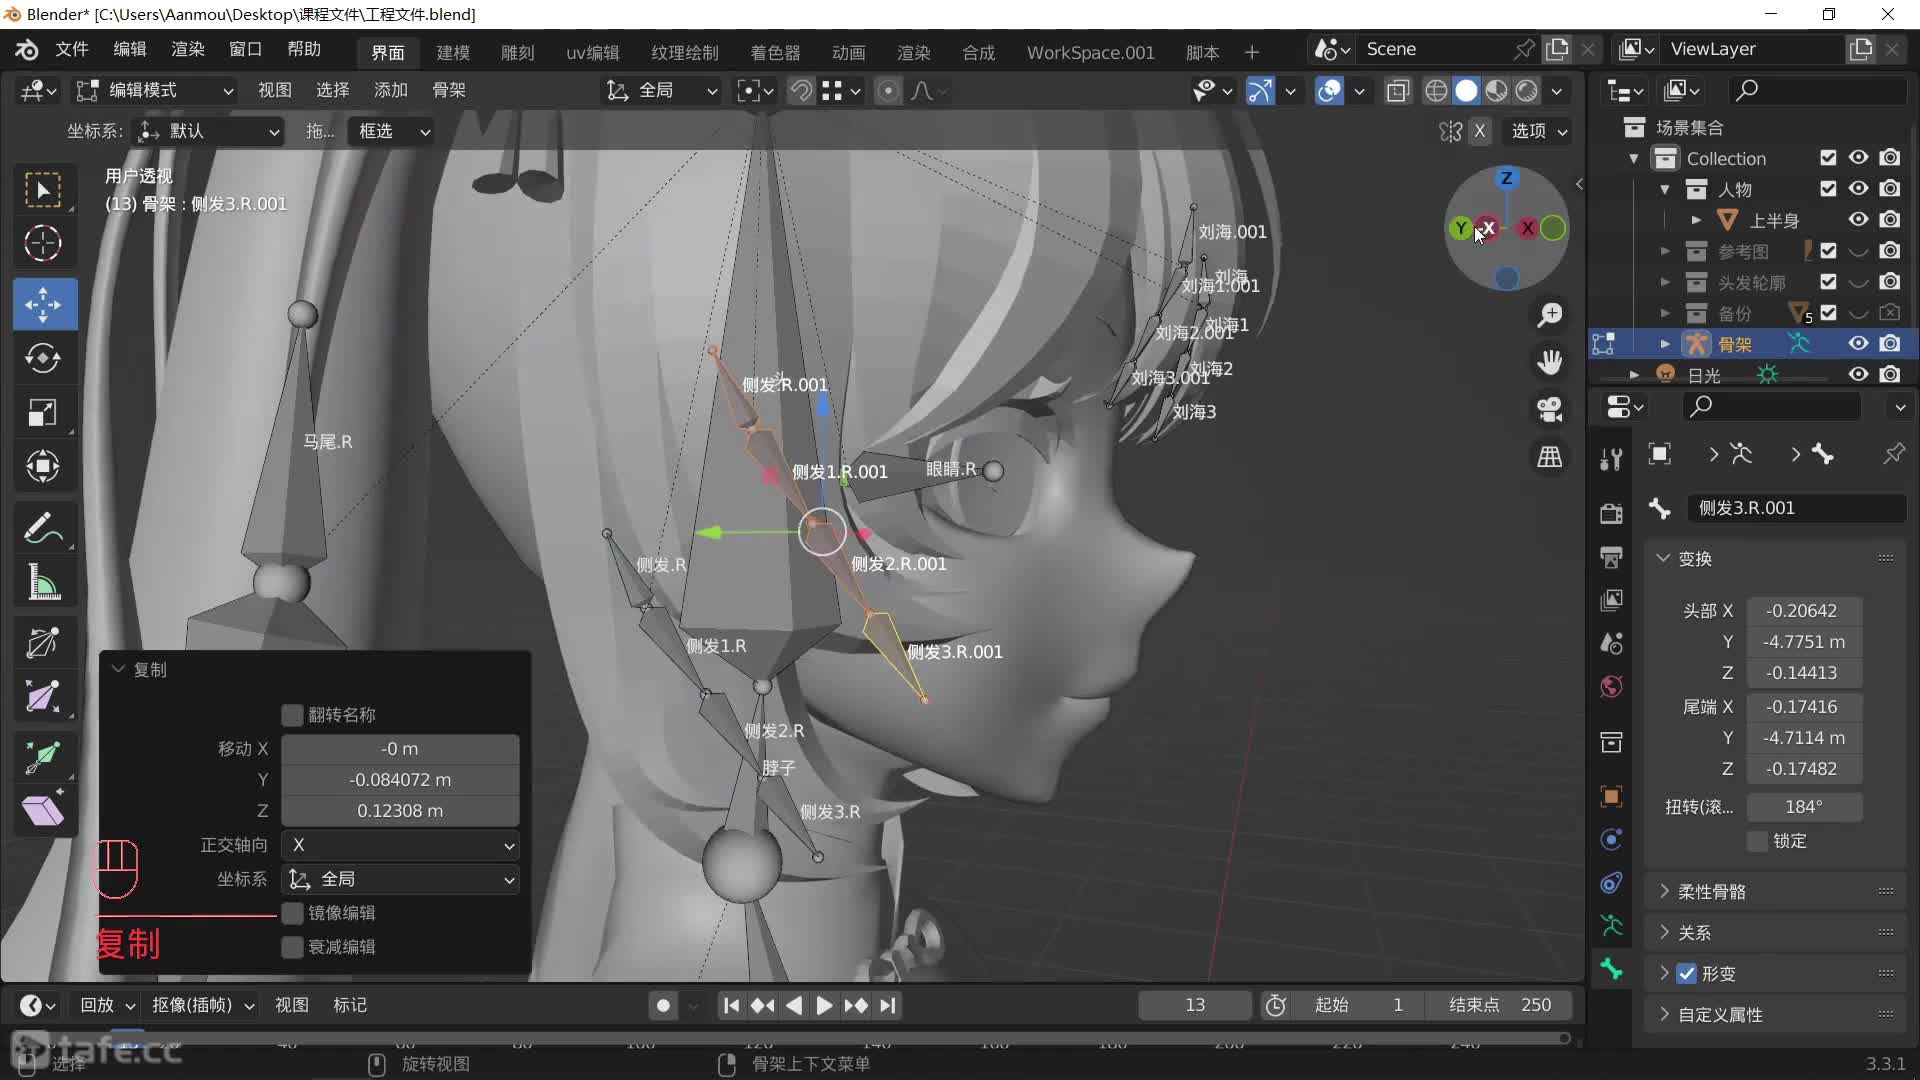The image size is (1920, 1080).
Task: Enable the 衰减编辑 checkbox
Action: click(x=292, y=947)
